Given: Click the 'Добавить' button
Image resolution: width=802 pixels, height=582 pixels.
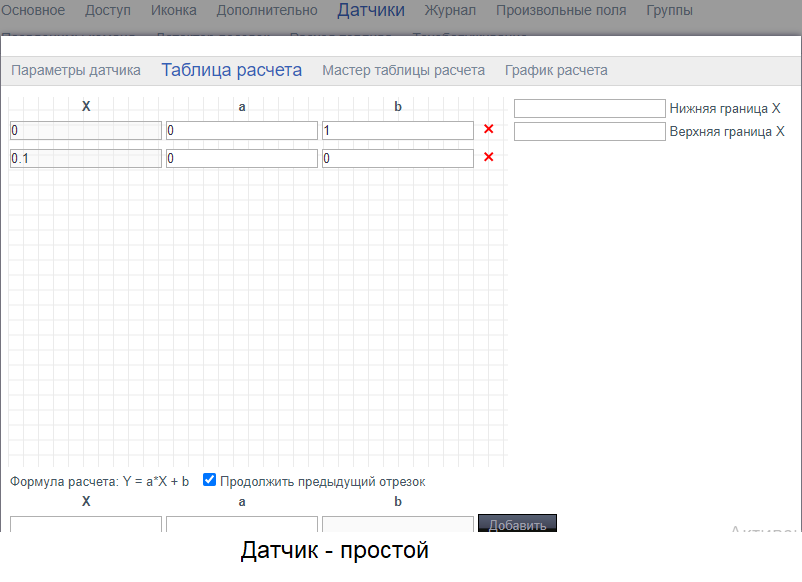Looking at the screenshot, I should pyautogui.click(x=517, y=524).
